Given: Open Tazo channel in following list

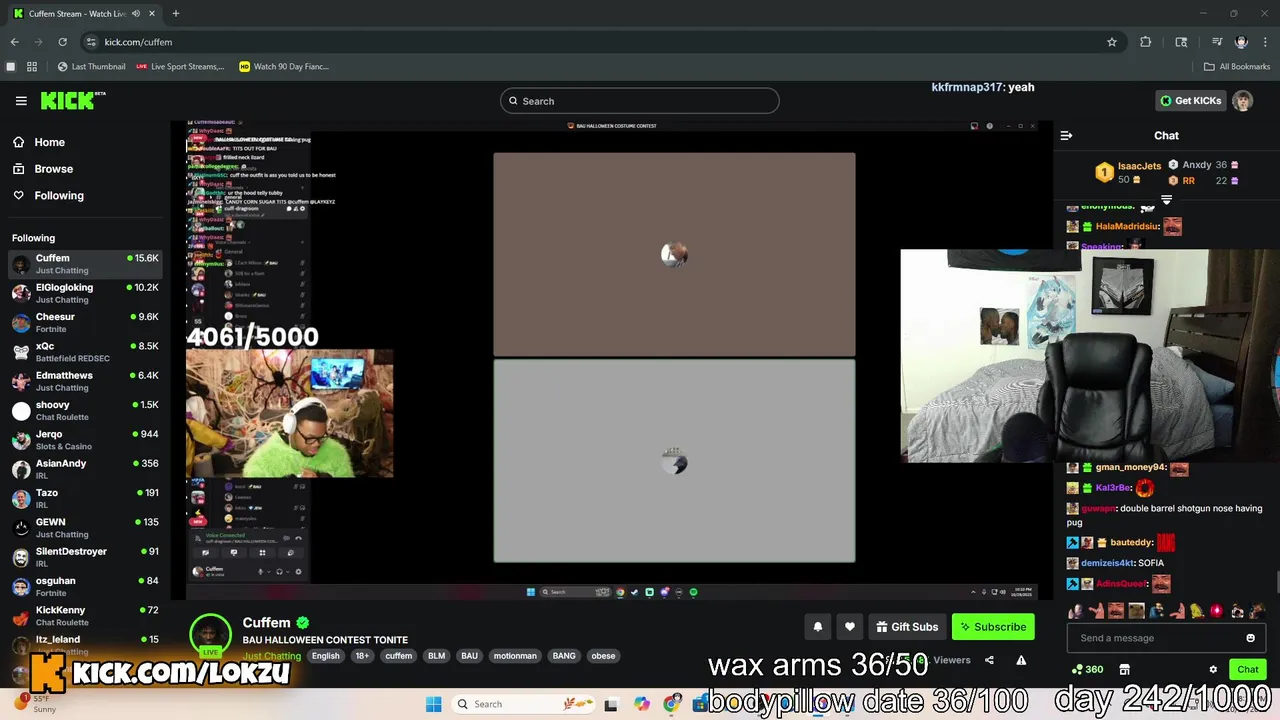Looking at the screenshot, I should (85, 498).
